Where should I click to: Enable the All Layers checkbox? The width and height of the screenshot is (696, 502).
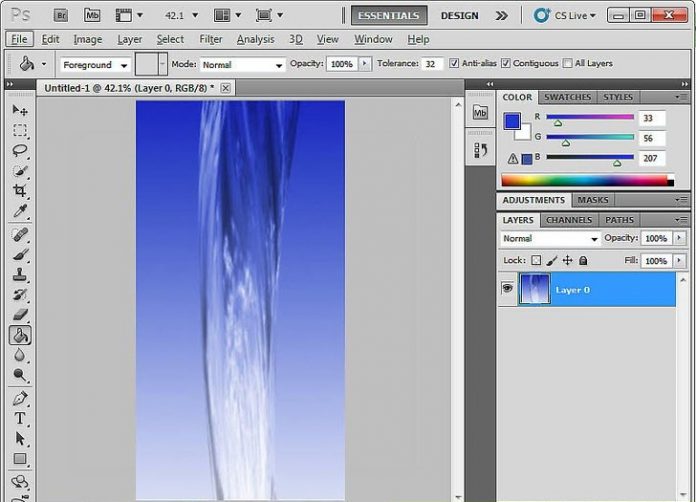568,64
